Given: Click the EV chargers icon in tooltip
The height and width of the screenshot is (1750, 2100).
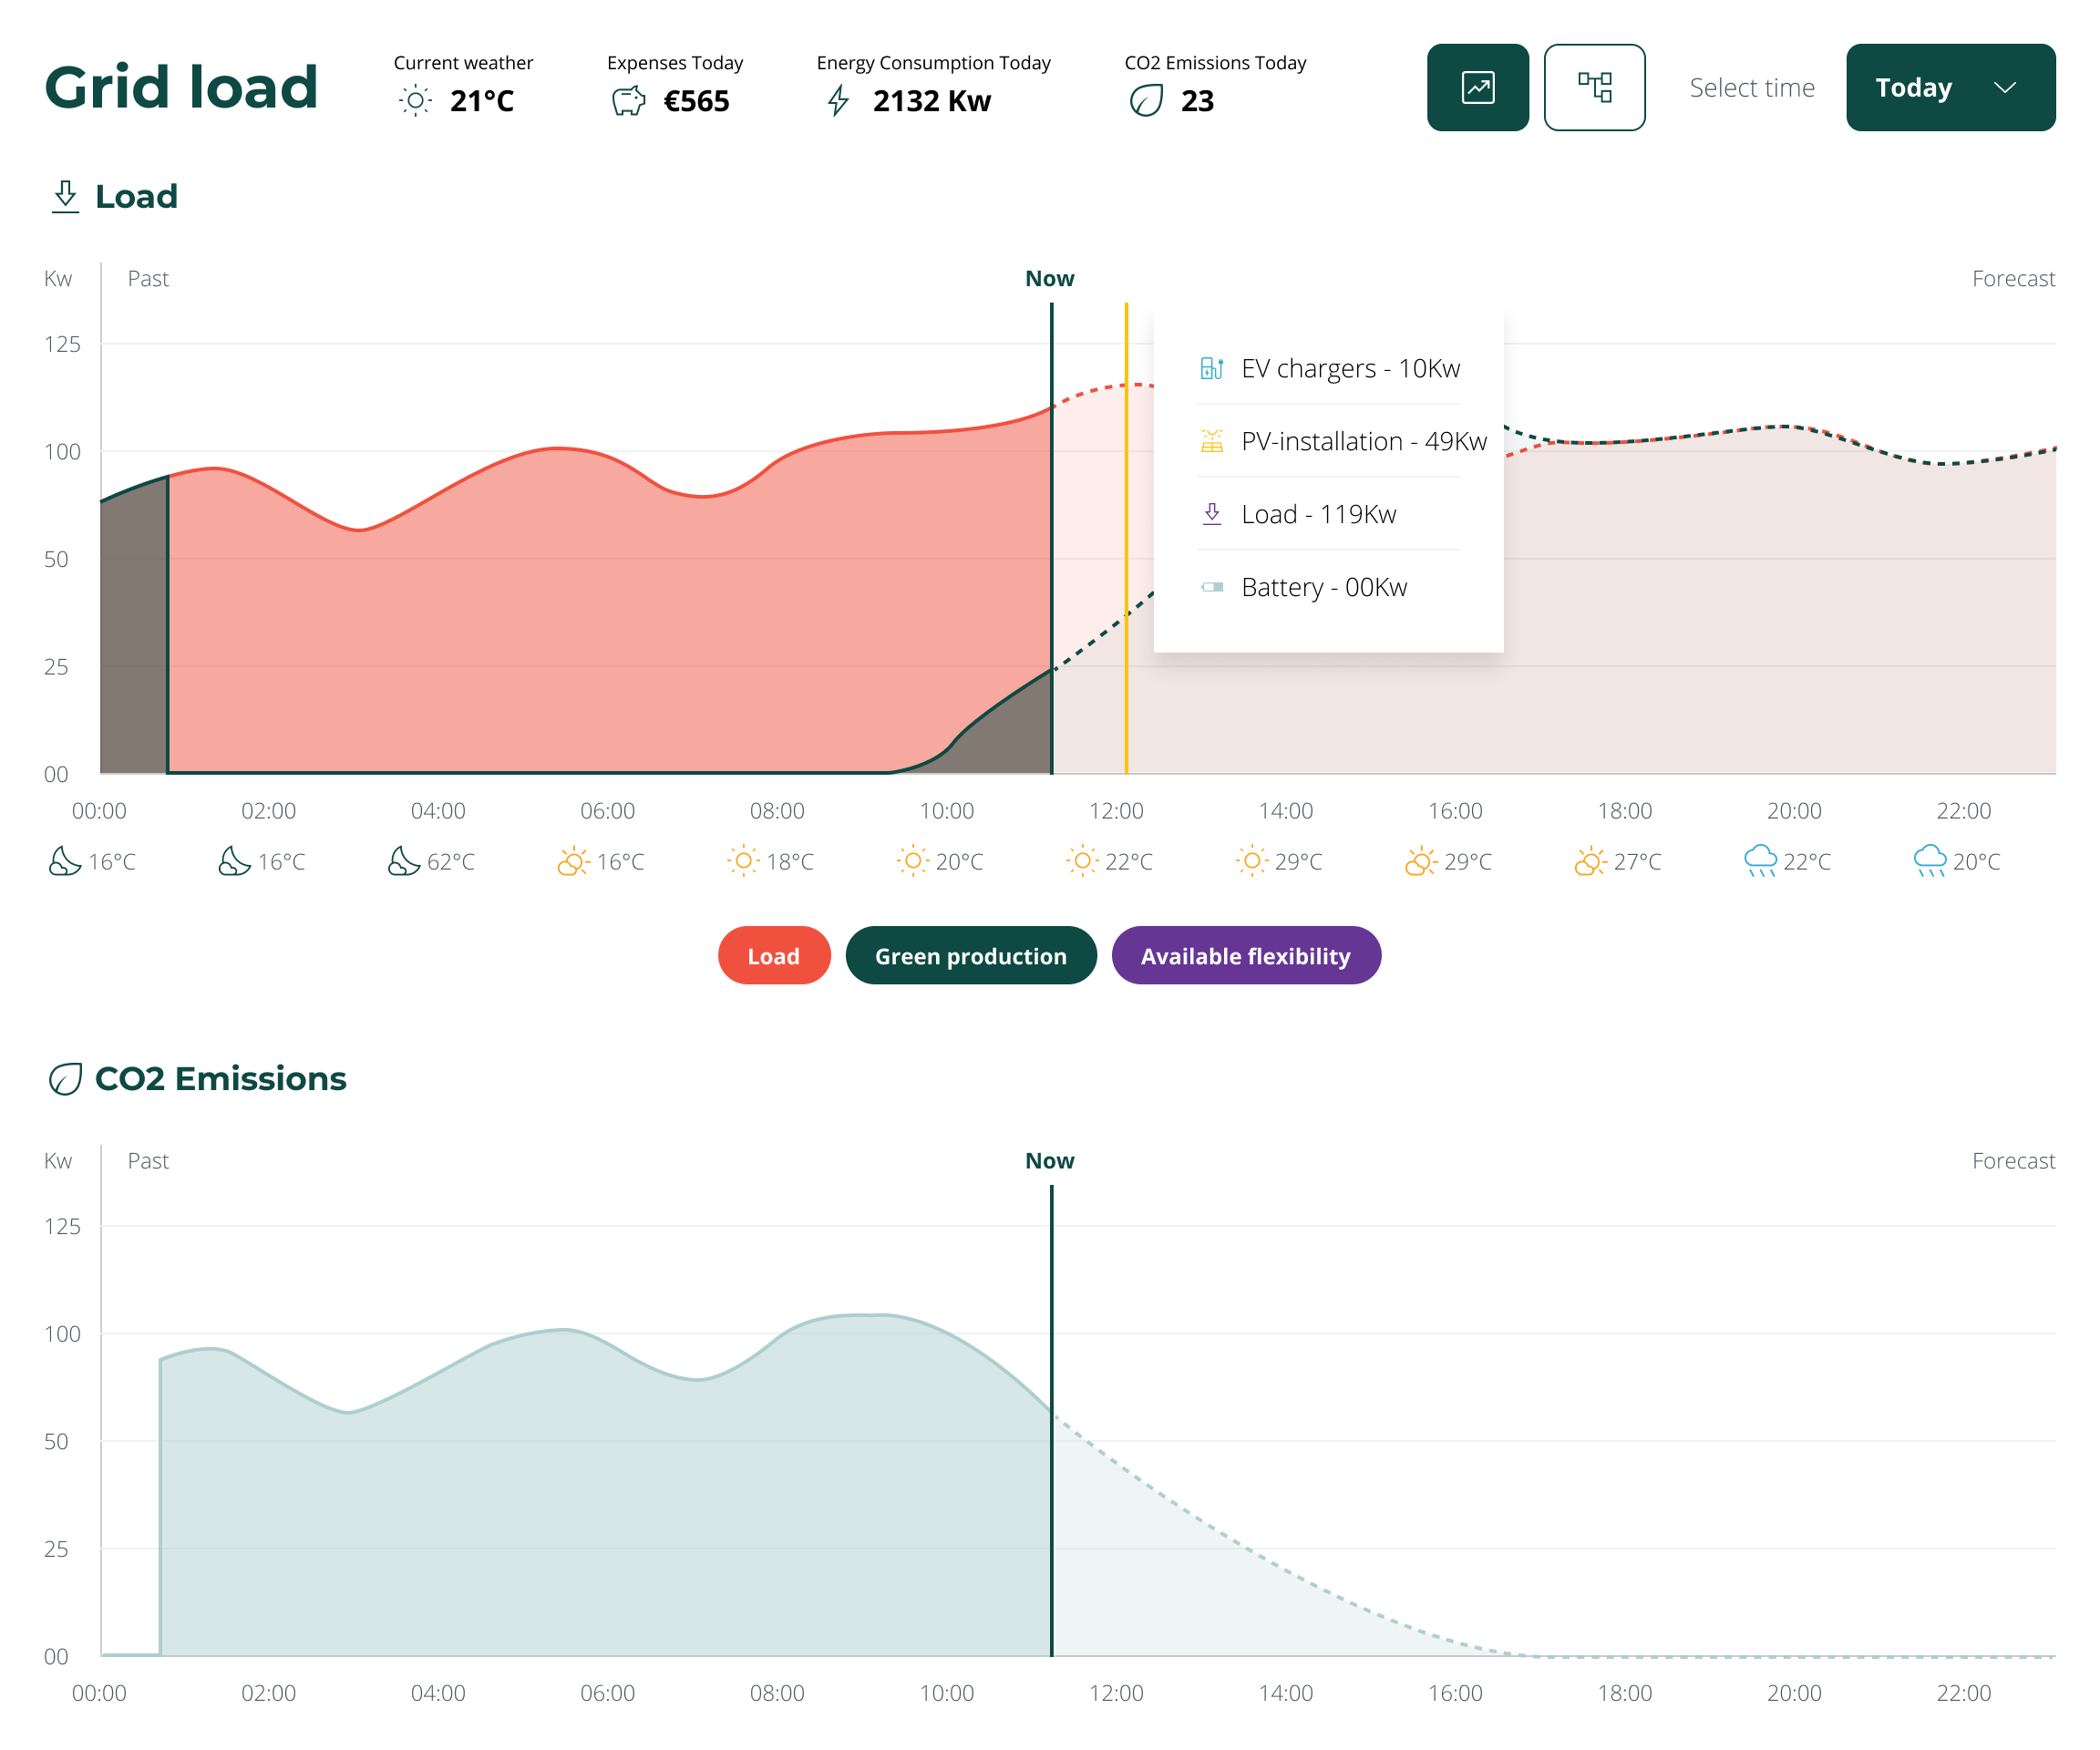Looking at the screenshot, I should tap(1210, 366).
